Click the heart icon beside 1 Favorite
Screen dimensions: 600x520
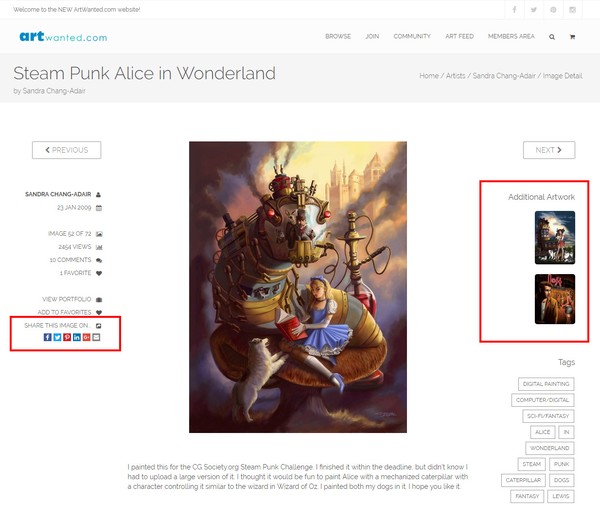click(x=99, y=273)
